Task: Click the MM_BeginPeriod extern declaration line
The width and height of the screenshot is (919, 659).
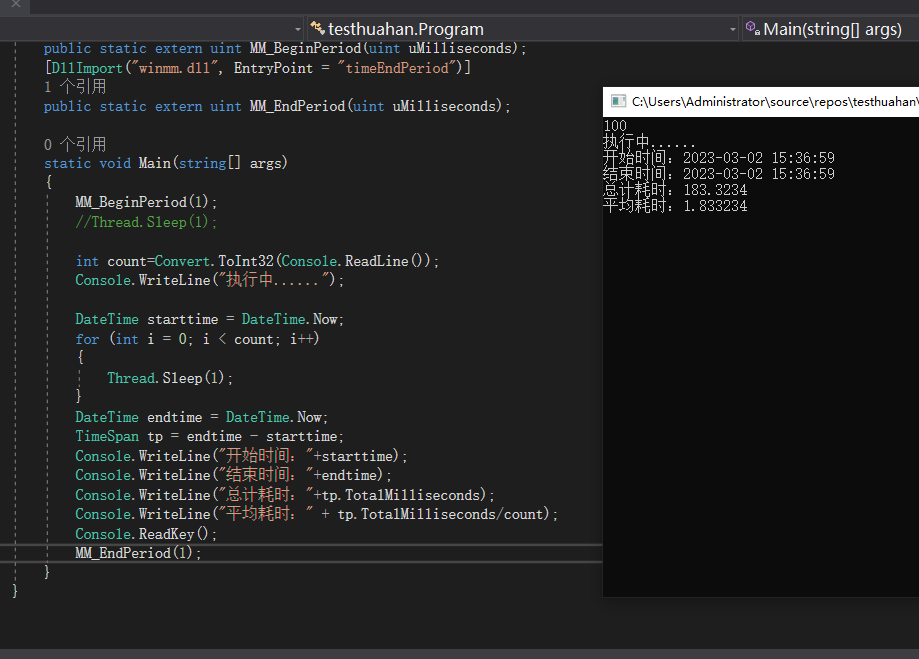Action: 285,48
